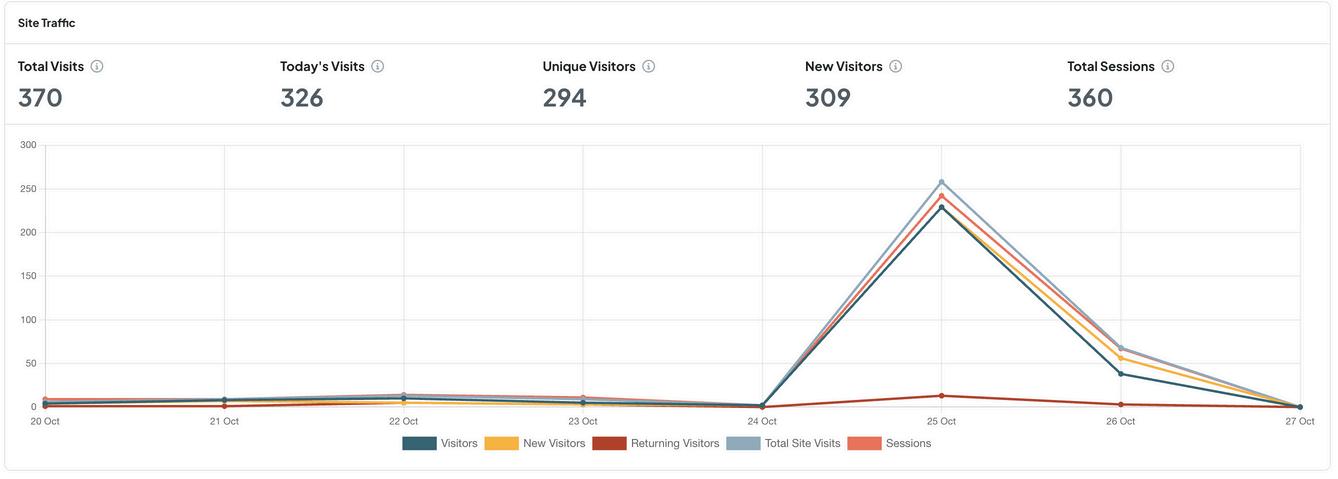1338x479 pixels.
Task: Click the dark teal Visitors color box
Action: [x=419, y=443]
